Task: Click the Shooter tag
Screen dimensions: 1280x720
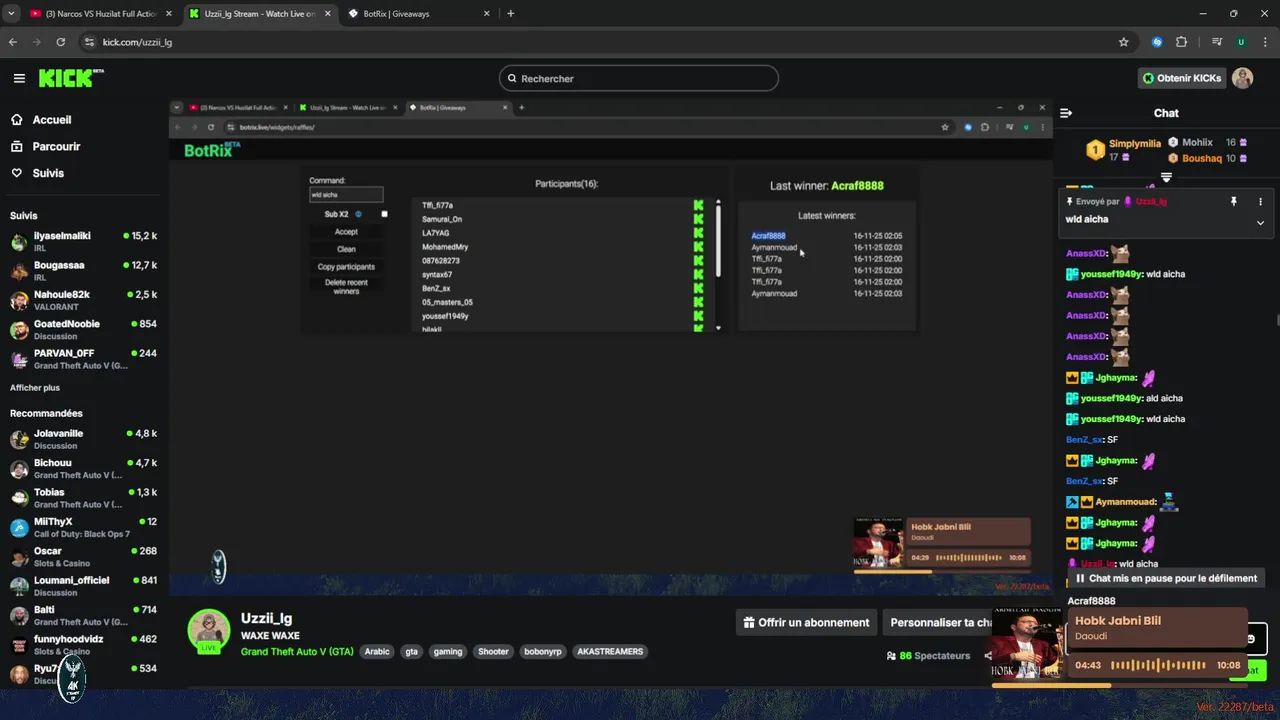Action: tap(493, 651)
